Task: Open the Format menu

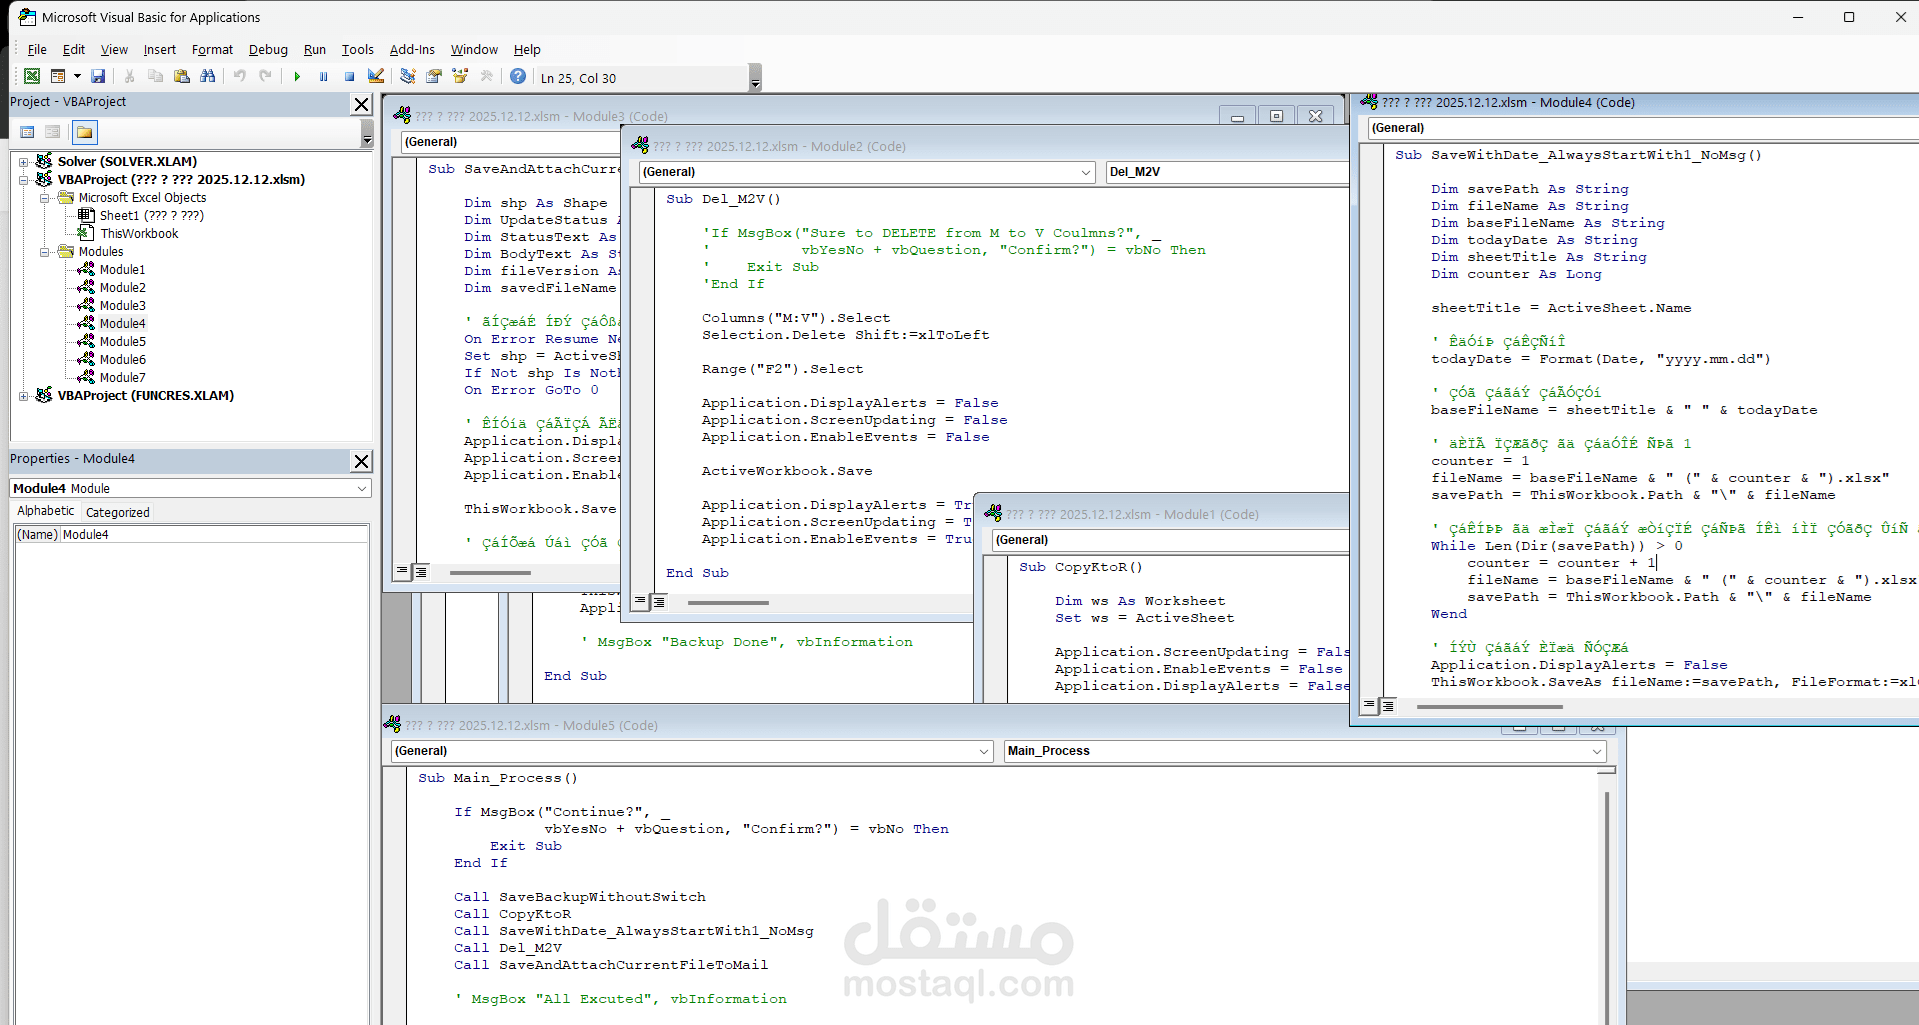Action: [212, 49]
